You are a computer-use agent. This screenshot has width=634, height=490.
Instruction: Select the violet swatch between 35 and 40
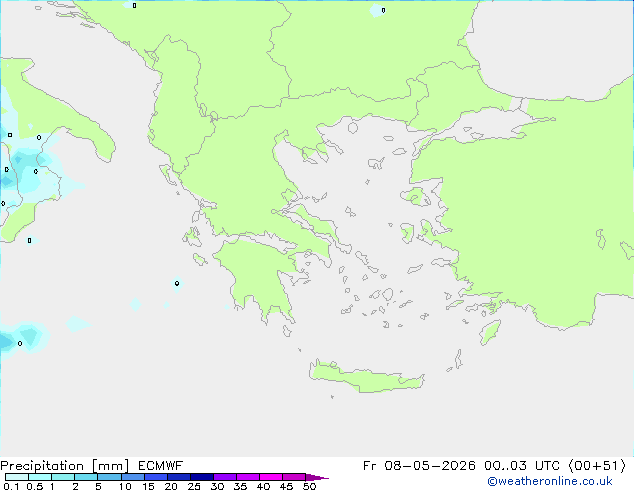tap(248, 477)
